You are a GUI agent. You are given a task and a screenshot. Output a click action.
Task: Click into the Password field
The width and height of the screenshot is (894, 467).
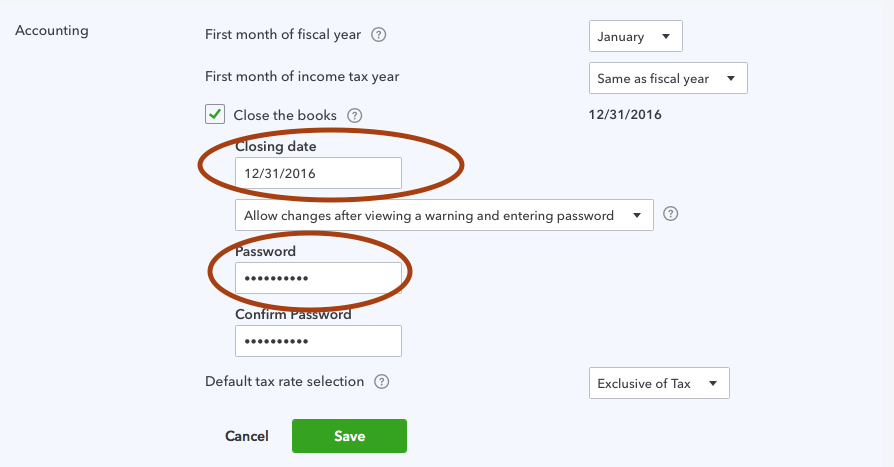[318, 278]
